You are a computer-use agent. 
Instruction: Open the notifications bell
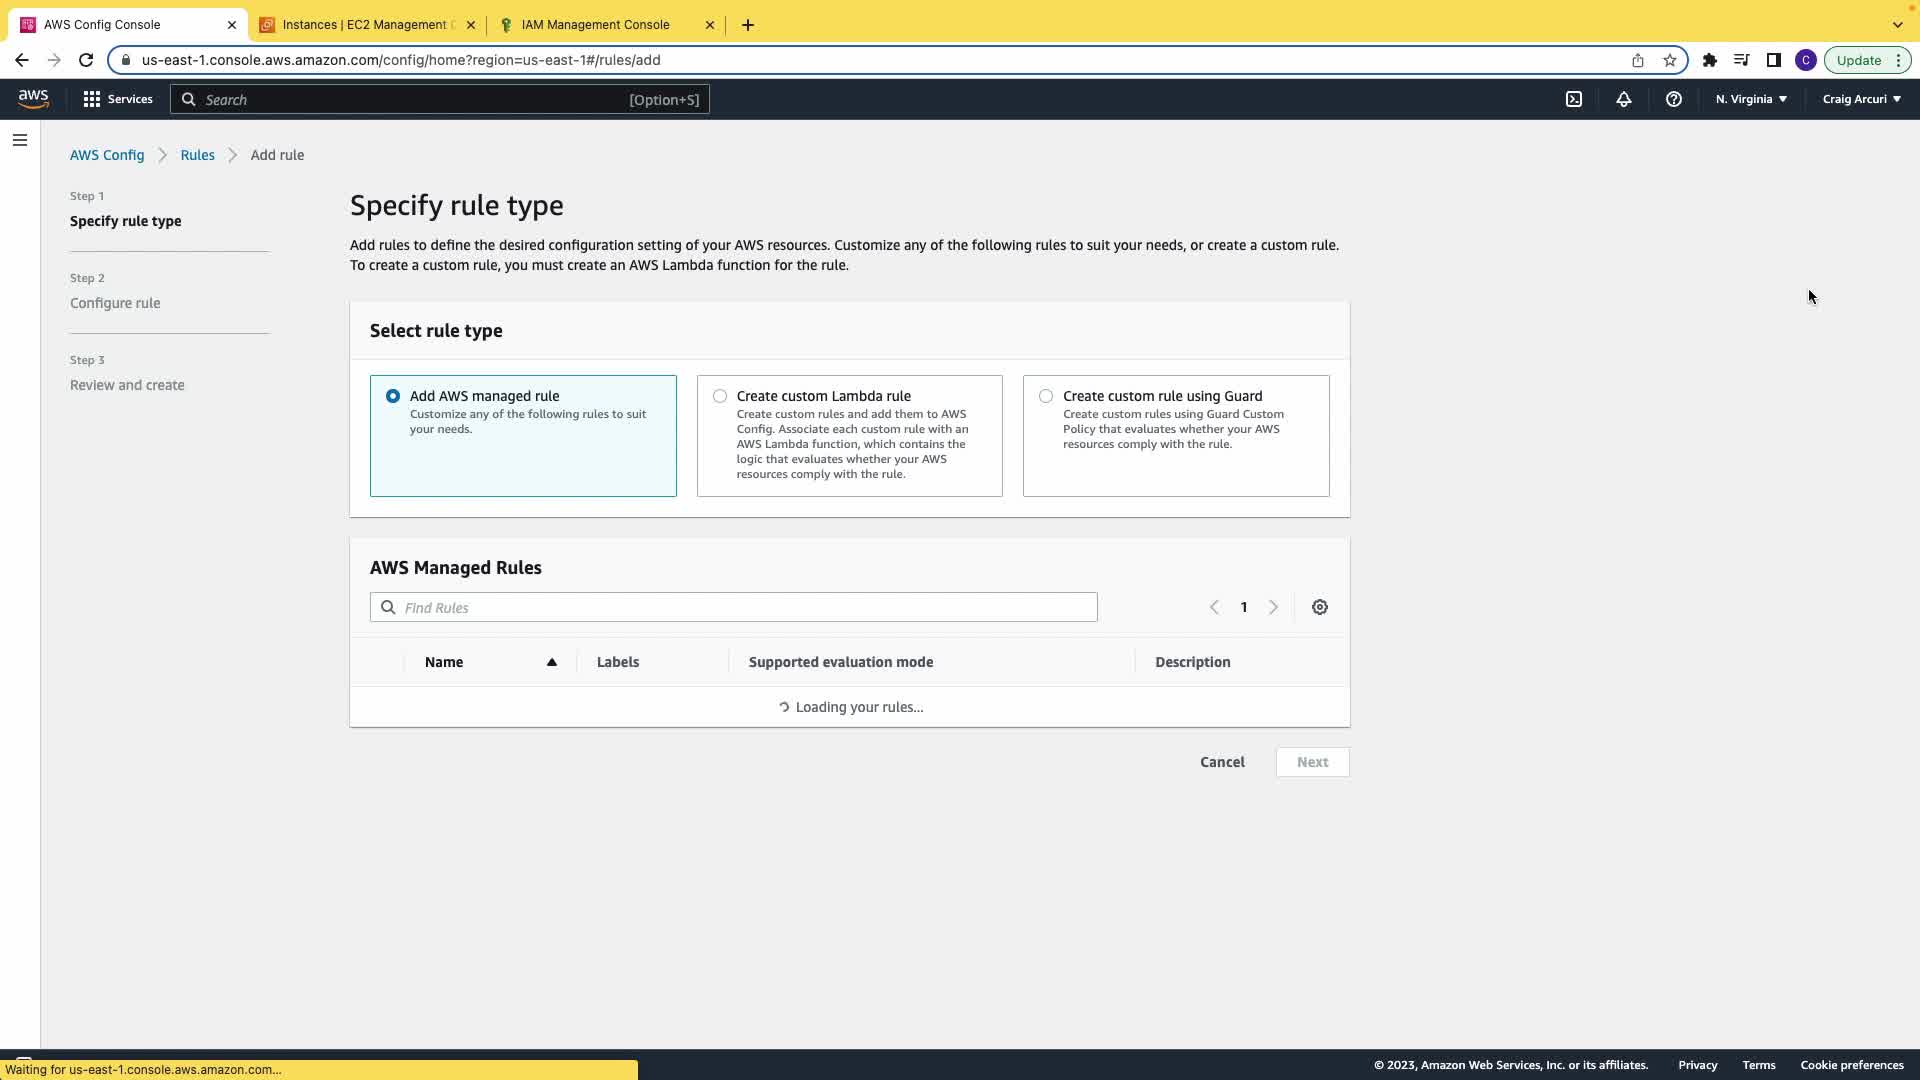(1624, 99)
